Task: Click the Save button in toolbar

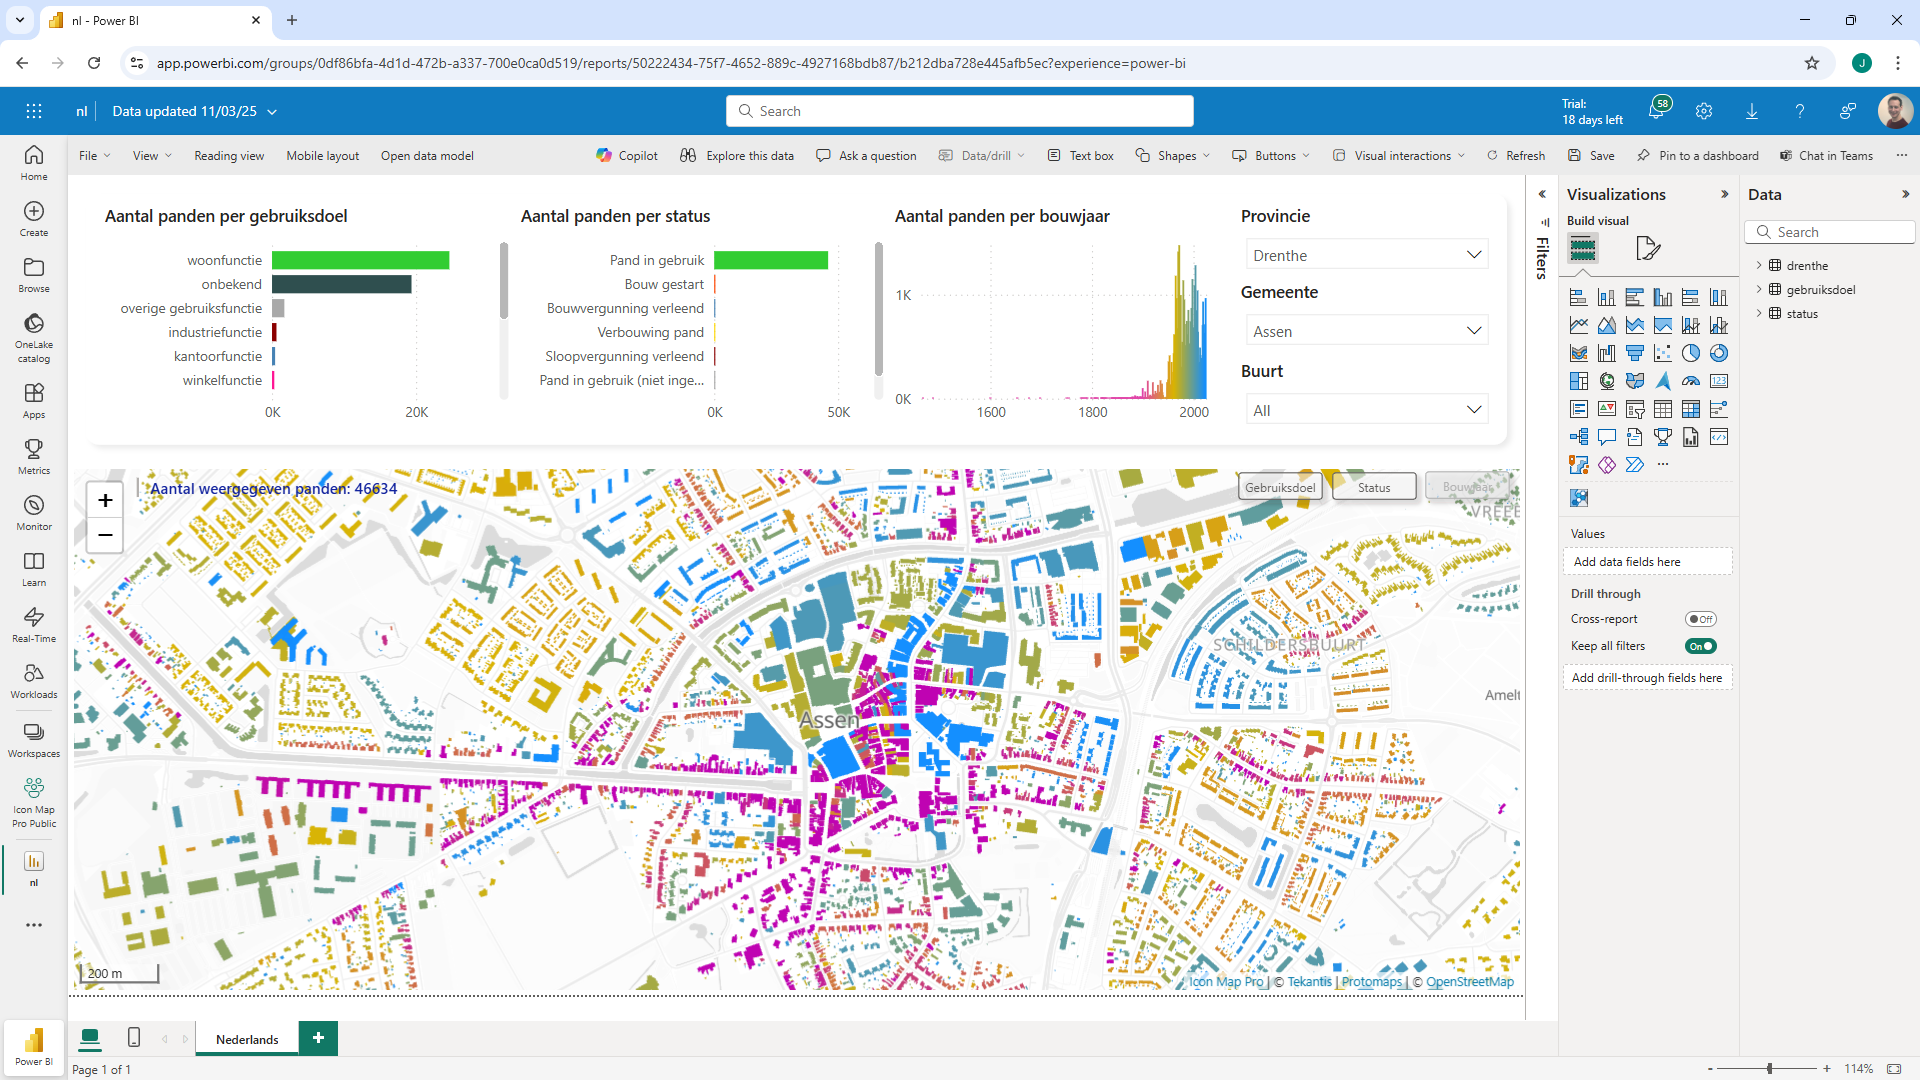Action: (1591, 156)
